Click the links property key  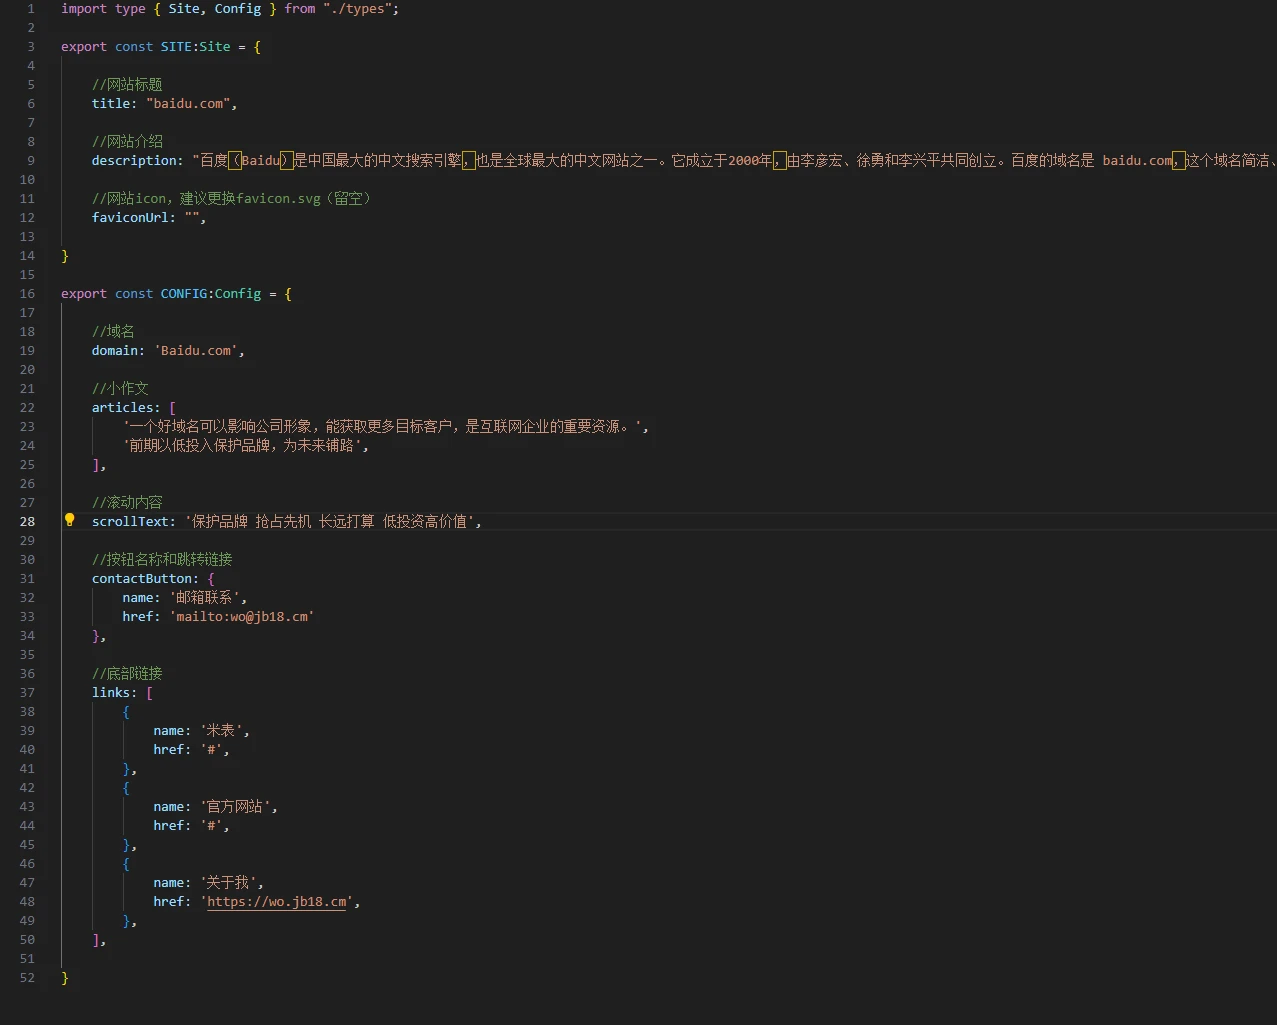point(111,693)
